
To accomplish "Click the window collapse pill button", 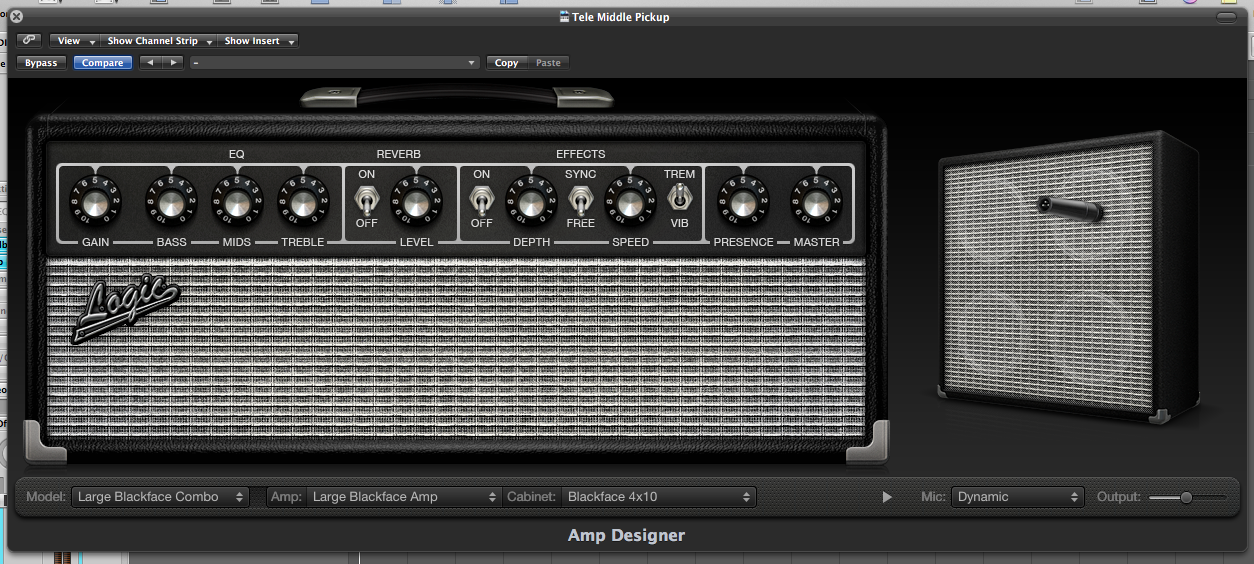I will (1227, 17).
